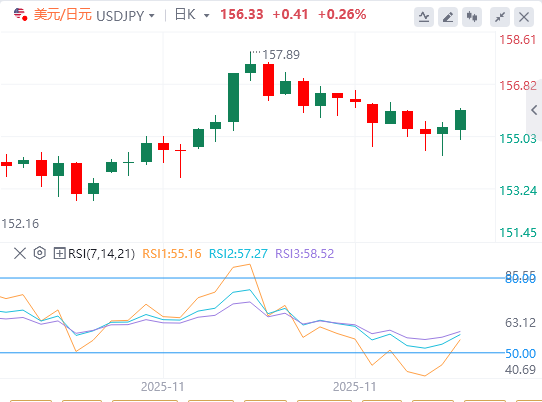The width and height of the screenshot is (542, 402).
Task: Select the pencil drawing tool
Action: 448,16
